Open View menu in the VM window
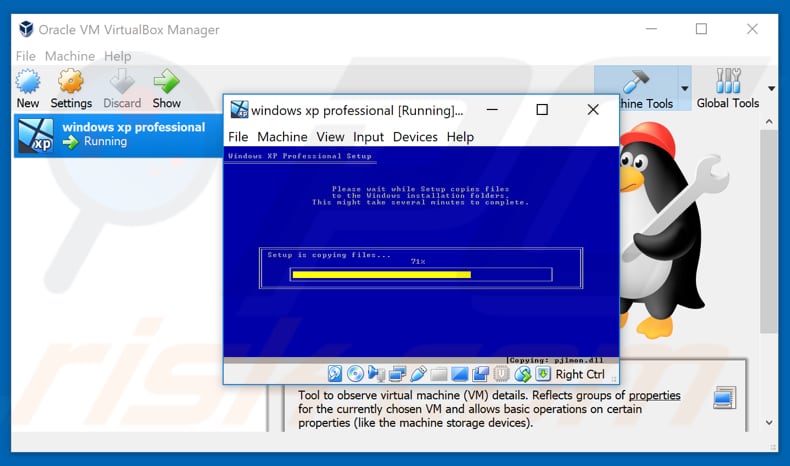The width and height of the screenshot is (790, 466). click(330, 137)
